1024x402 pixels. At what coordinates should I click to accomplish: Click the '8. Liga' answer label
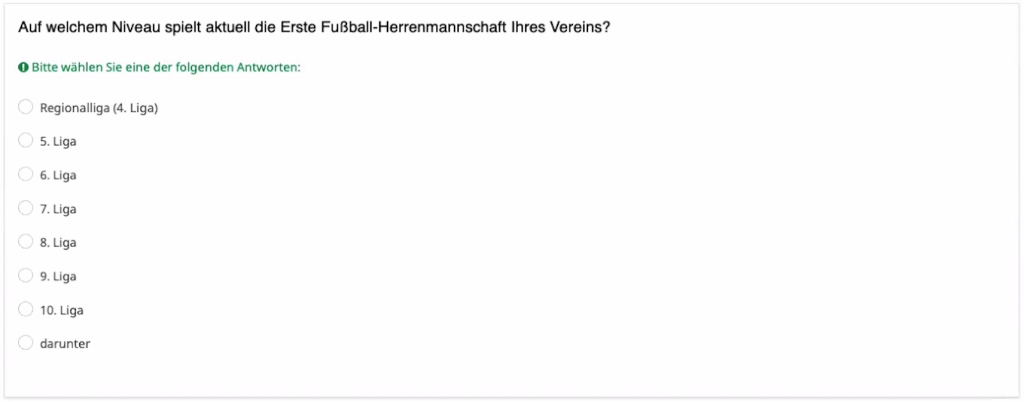click(58, 242)
